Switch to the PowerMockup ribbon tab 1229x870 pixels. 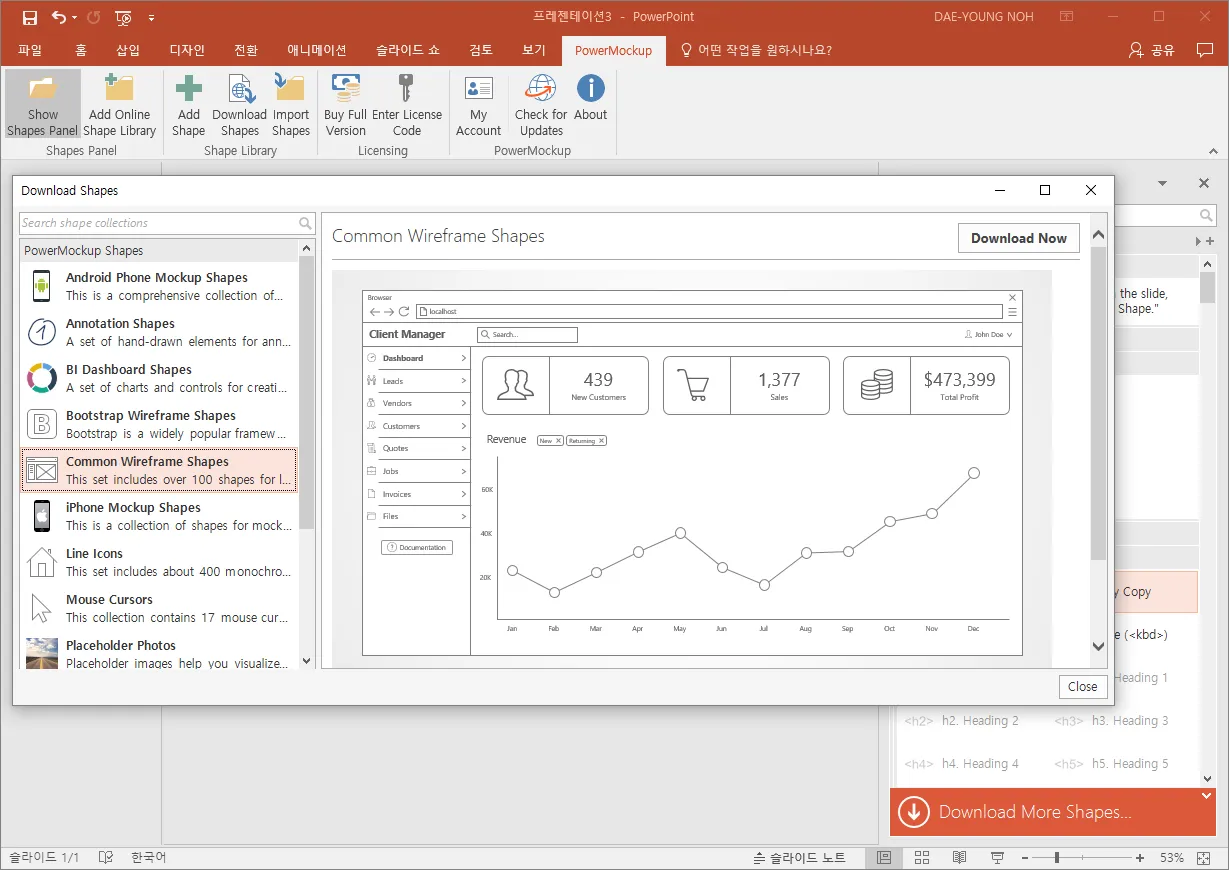click(x=613, y=50)
